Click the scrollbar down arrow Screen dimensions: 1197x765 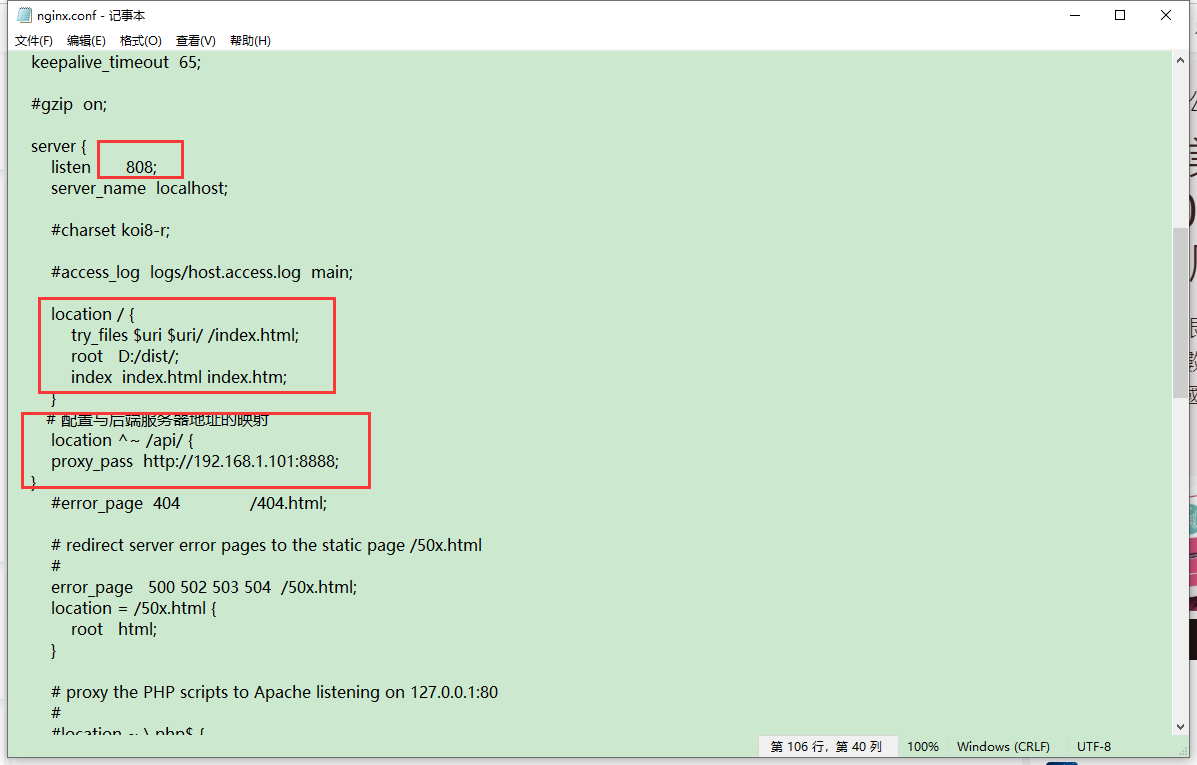[x=1180, y=725]
